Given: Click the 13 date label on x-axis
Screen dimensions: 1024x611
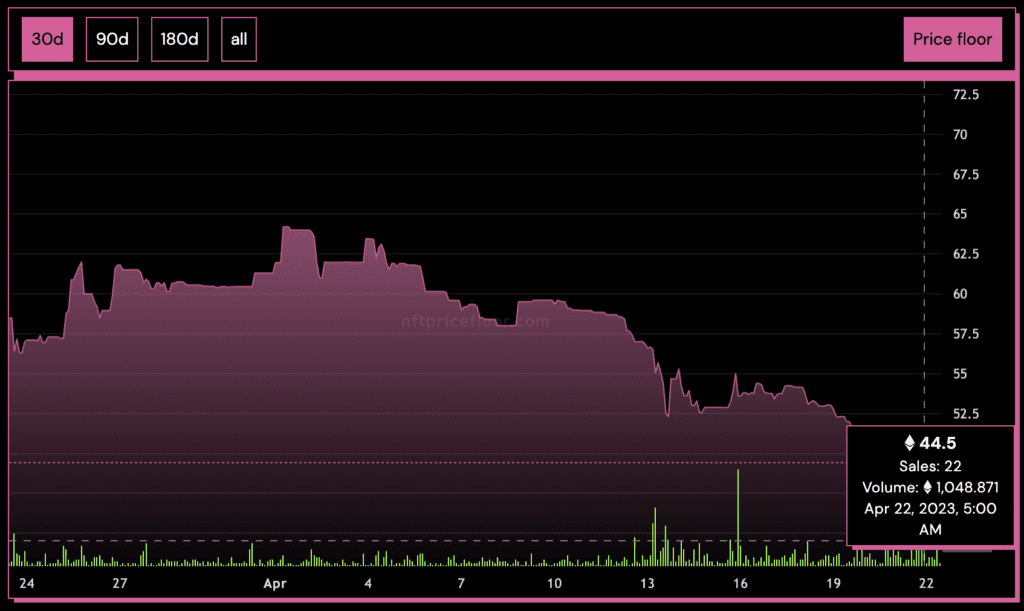Looking at the screenshot, I should coord(647,583).
